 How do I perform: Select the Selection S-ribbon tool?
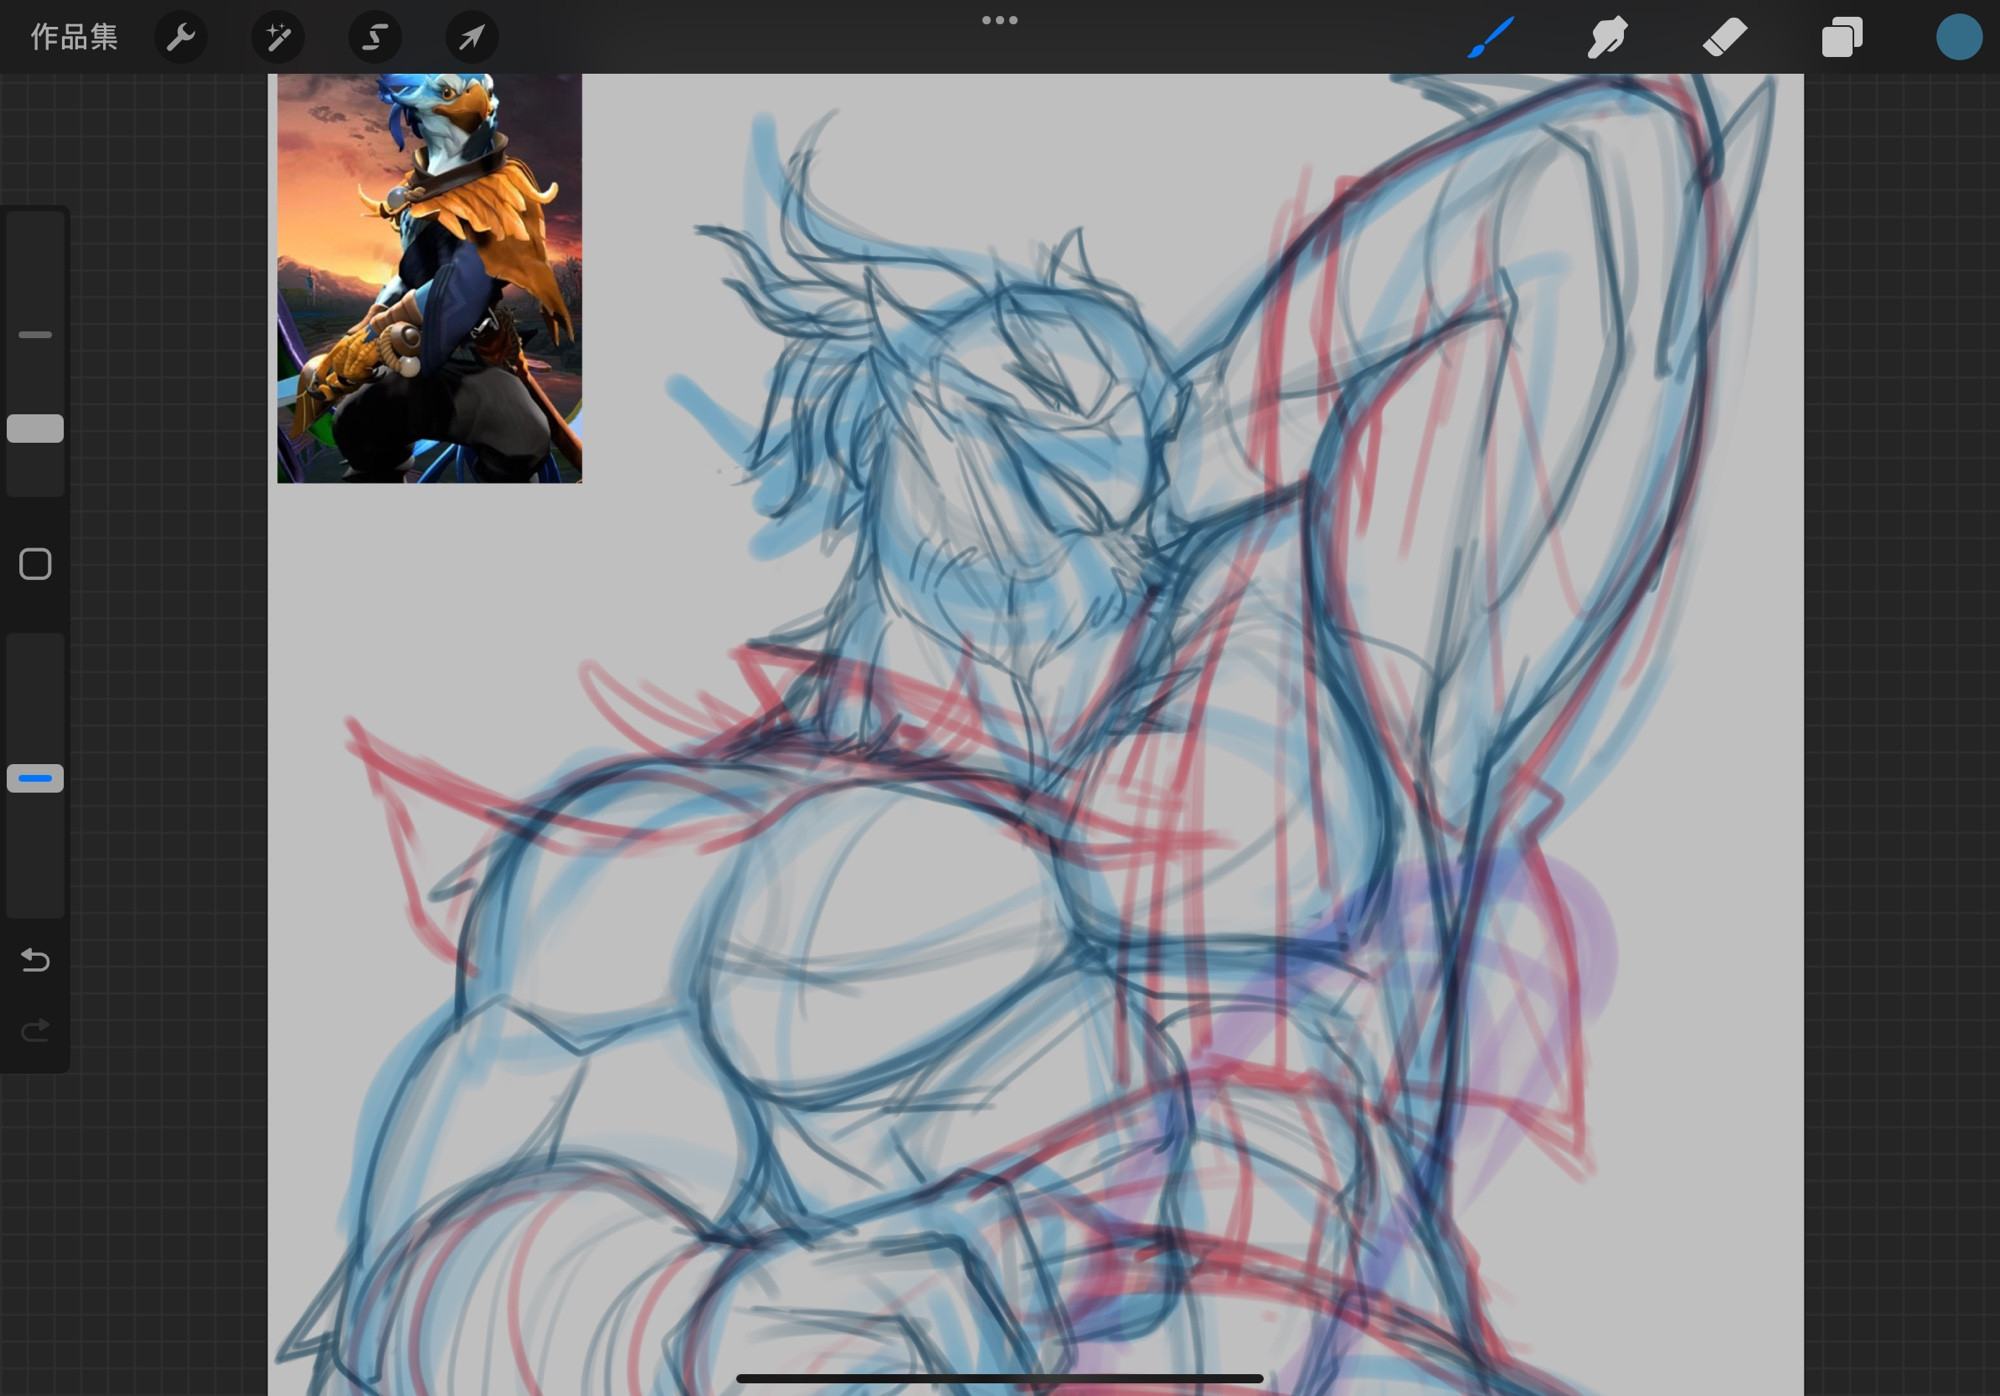pyautogui.click(x=375, y=37)
